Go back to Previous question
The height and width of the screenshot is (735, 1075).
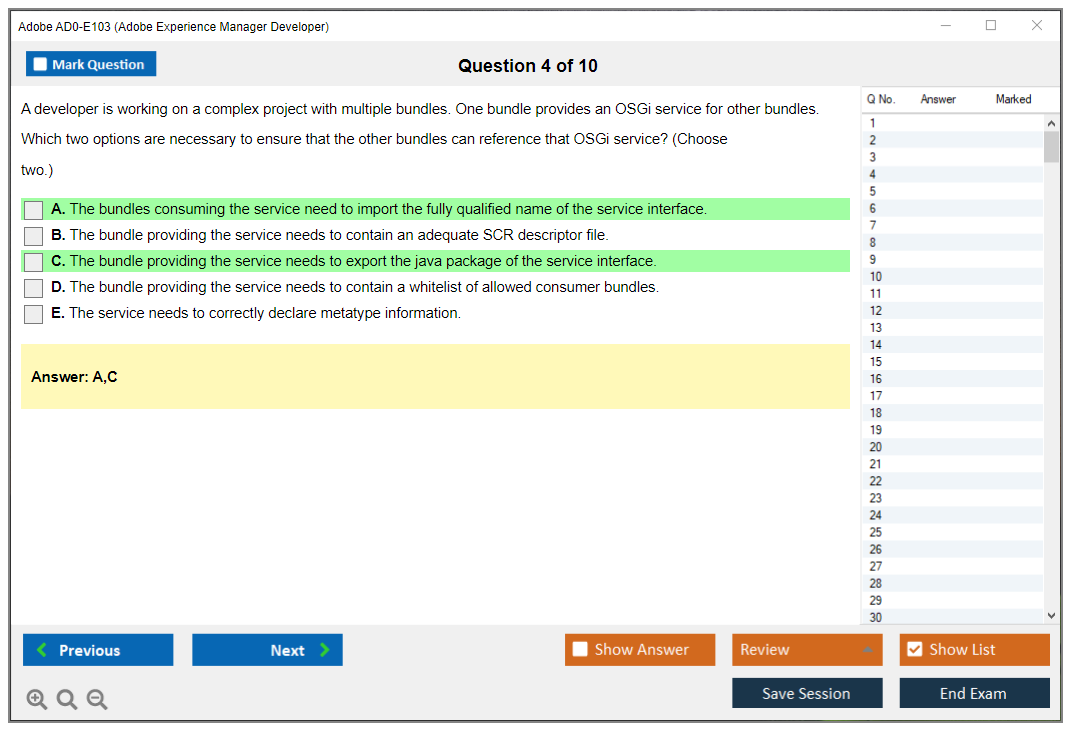point(98,650)
